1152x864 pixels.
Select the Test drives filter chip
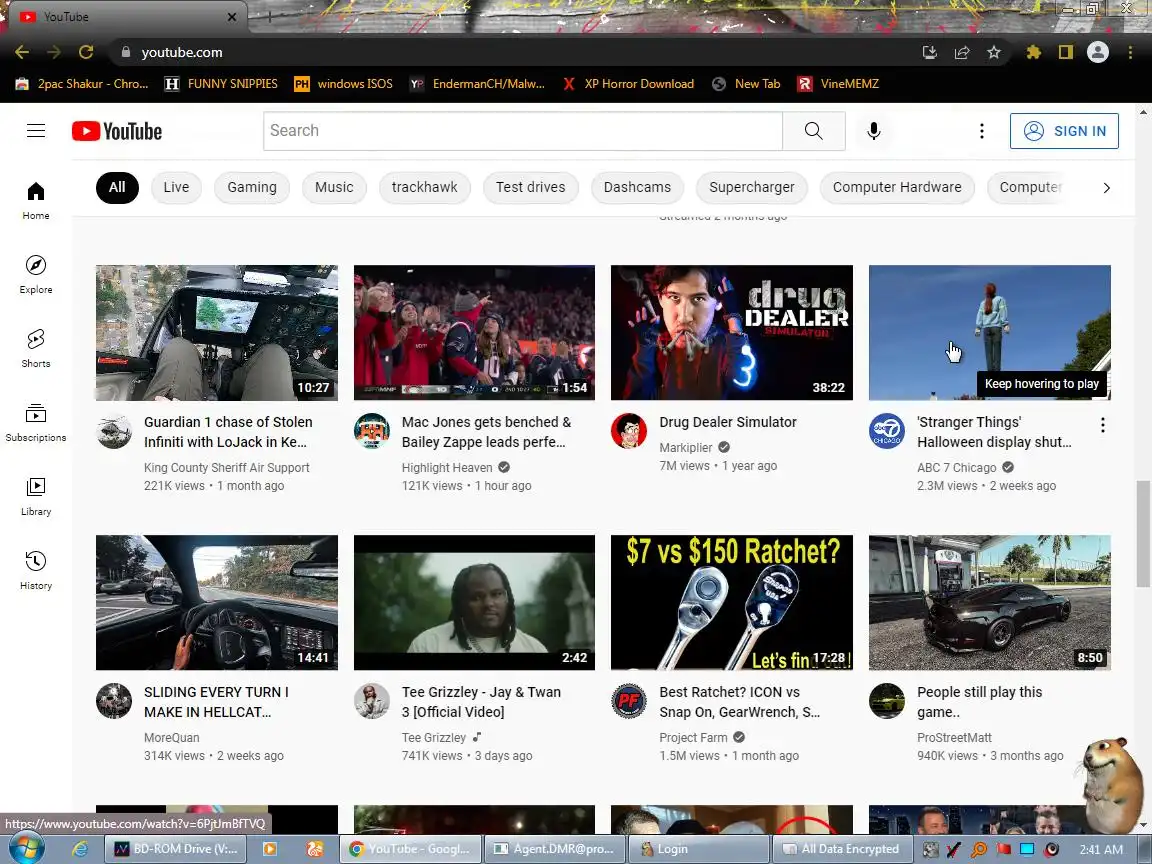pyautogui.click(x=530, y=187)
